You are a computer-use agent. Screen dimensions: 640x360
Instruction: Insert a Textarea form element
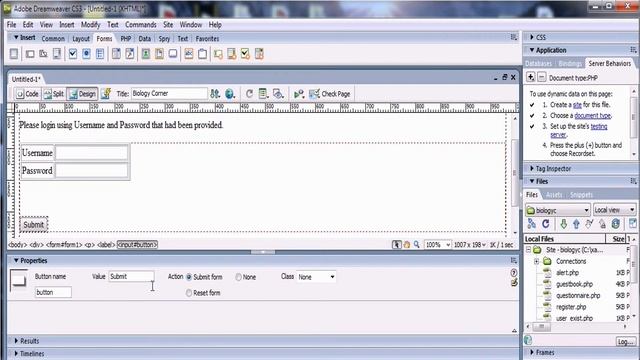(x=57, y=54)
